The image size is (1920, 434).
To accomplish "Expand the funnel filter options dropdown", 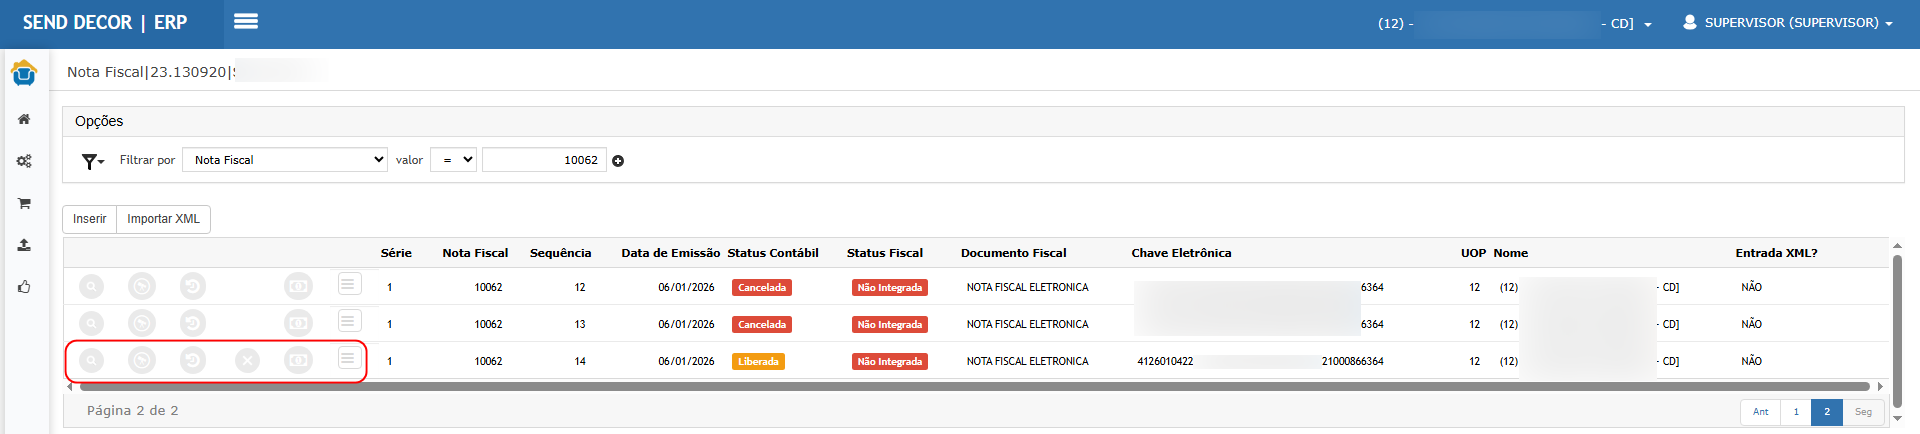I will (x=93, y=161).
